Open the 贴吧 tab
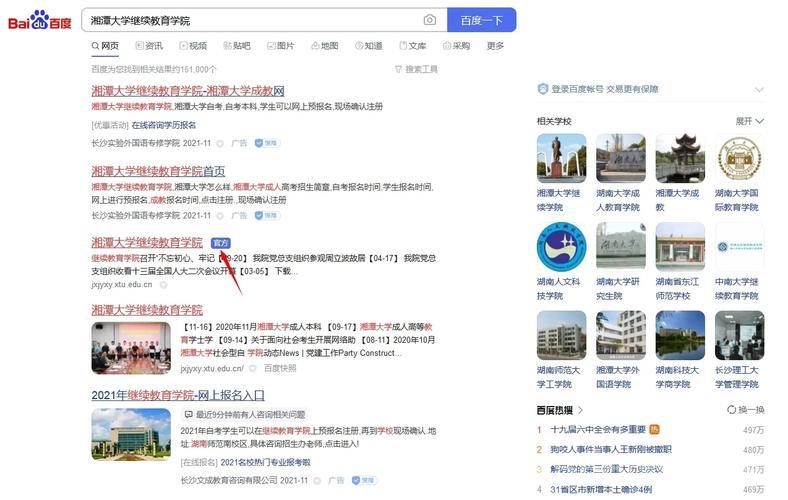The width and height of the screenshot is (788, 500). pos(237,46)
